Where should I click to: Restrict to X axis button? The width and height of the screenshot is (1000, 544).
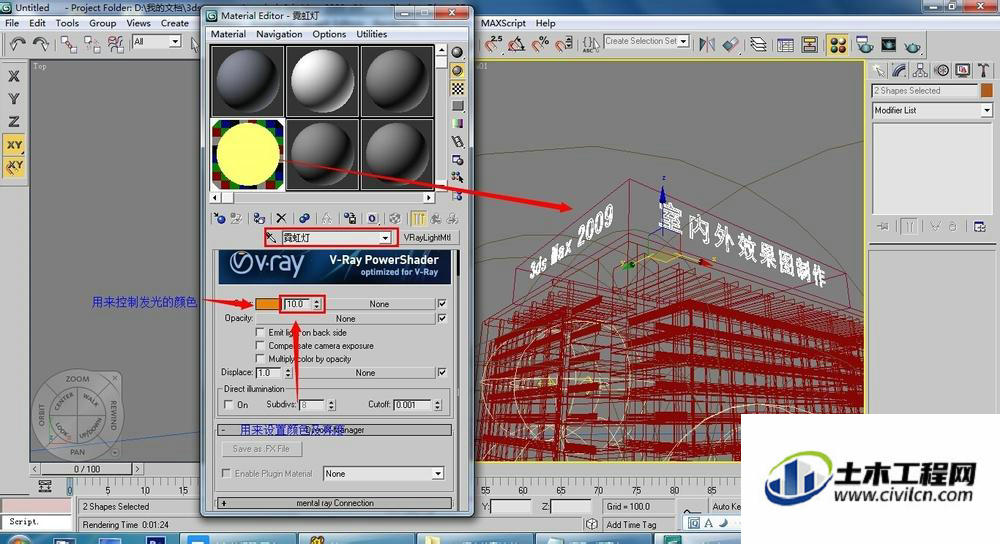13,76
